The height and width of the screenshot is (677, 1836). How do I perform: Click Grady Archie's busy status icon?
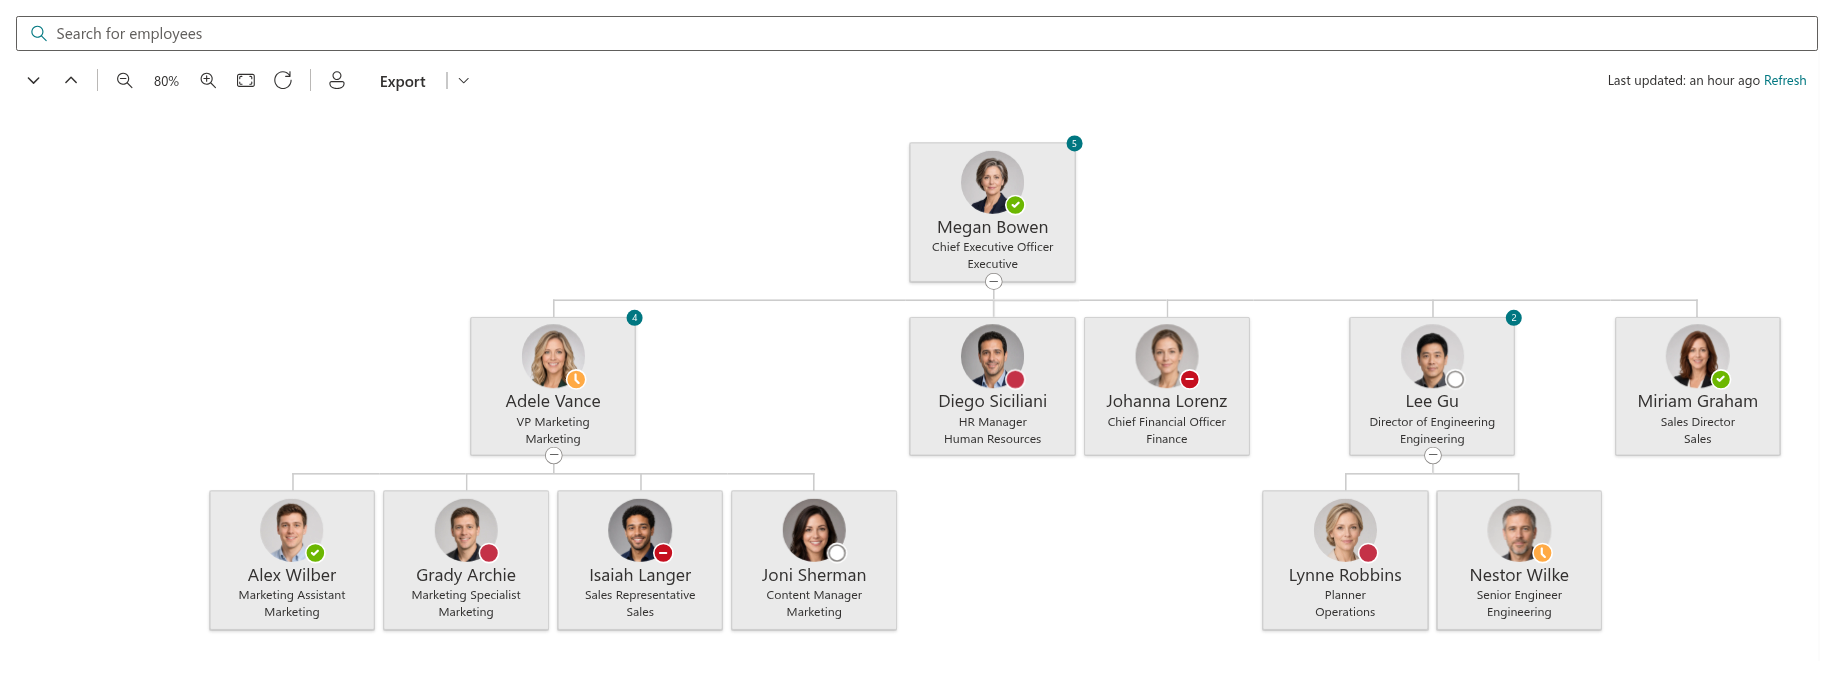489,553
